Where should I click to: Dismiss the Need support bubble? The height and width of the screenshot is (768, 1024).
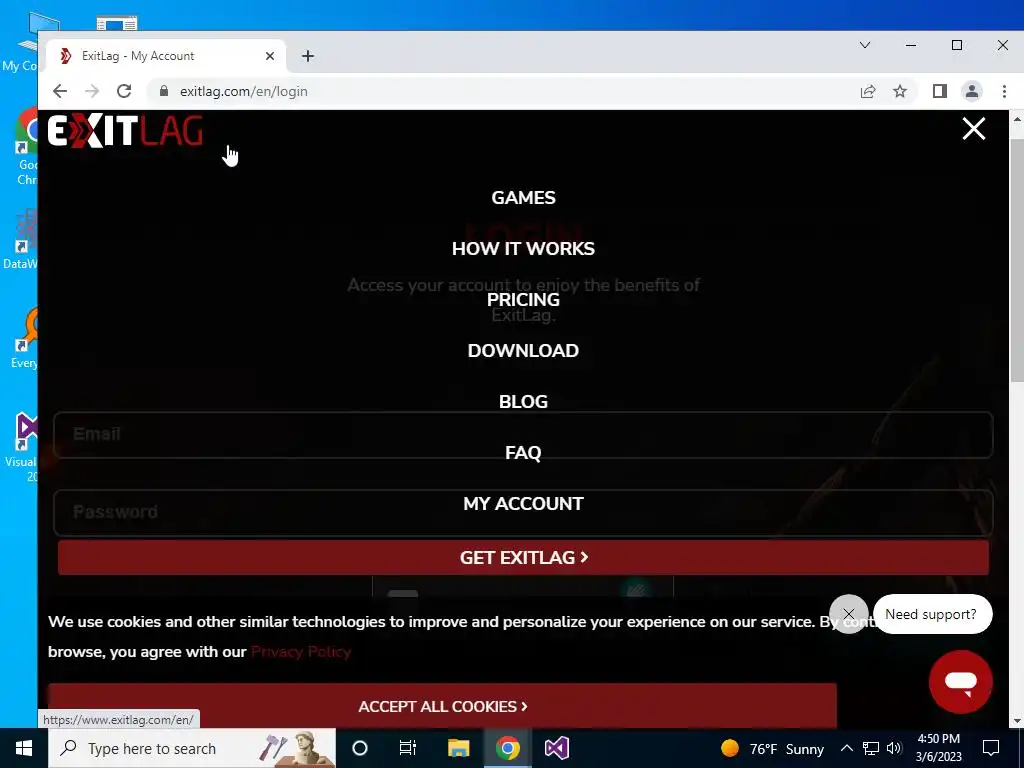[x=848, y=614]
